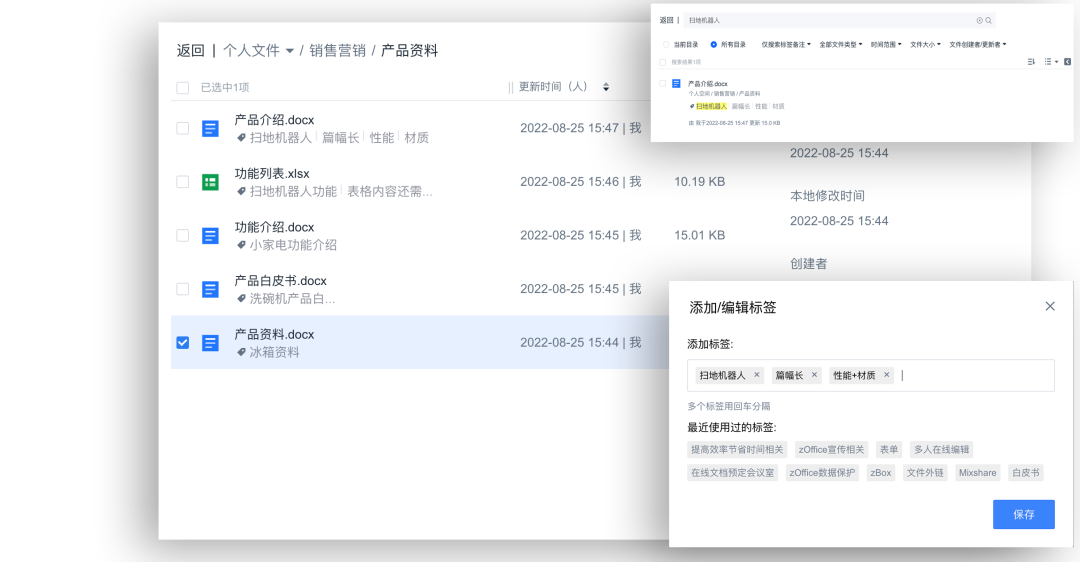Check the box for 产品介绍.docx in main list
This screenshot has width=1080, height=562.
pyautogui.click(x=183, y=128)
